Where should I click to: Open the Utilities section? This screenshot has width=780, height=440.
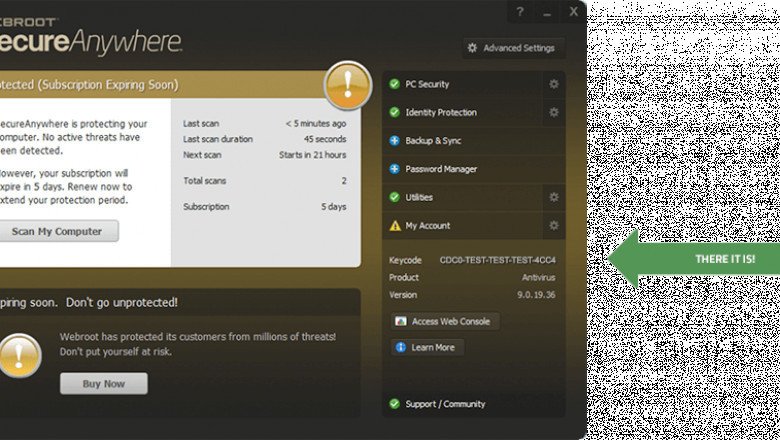(462, 197)
